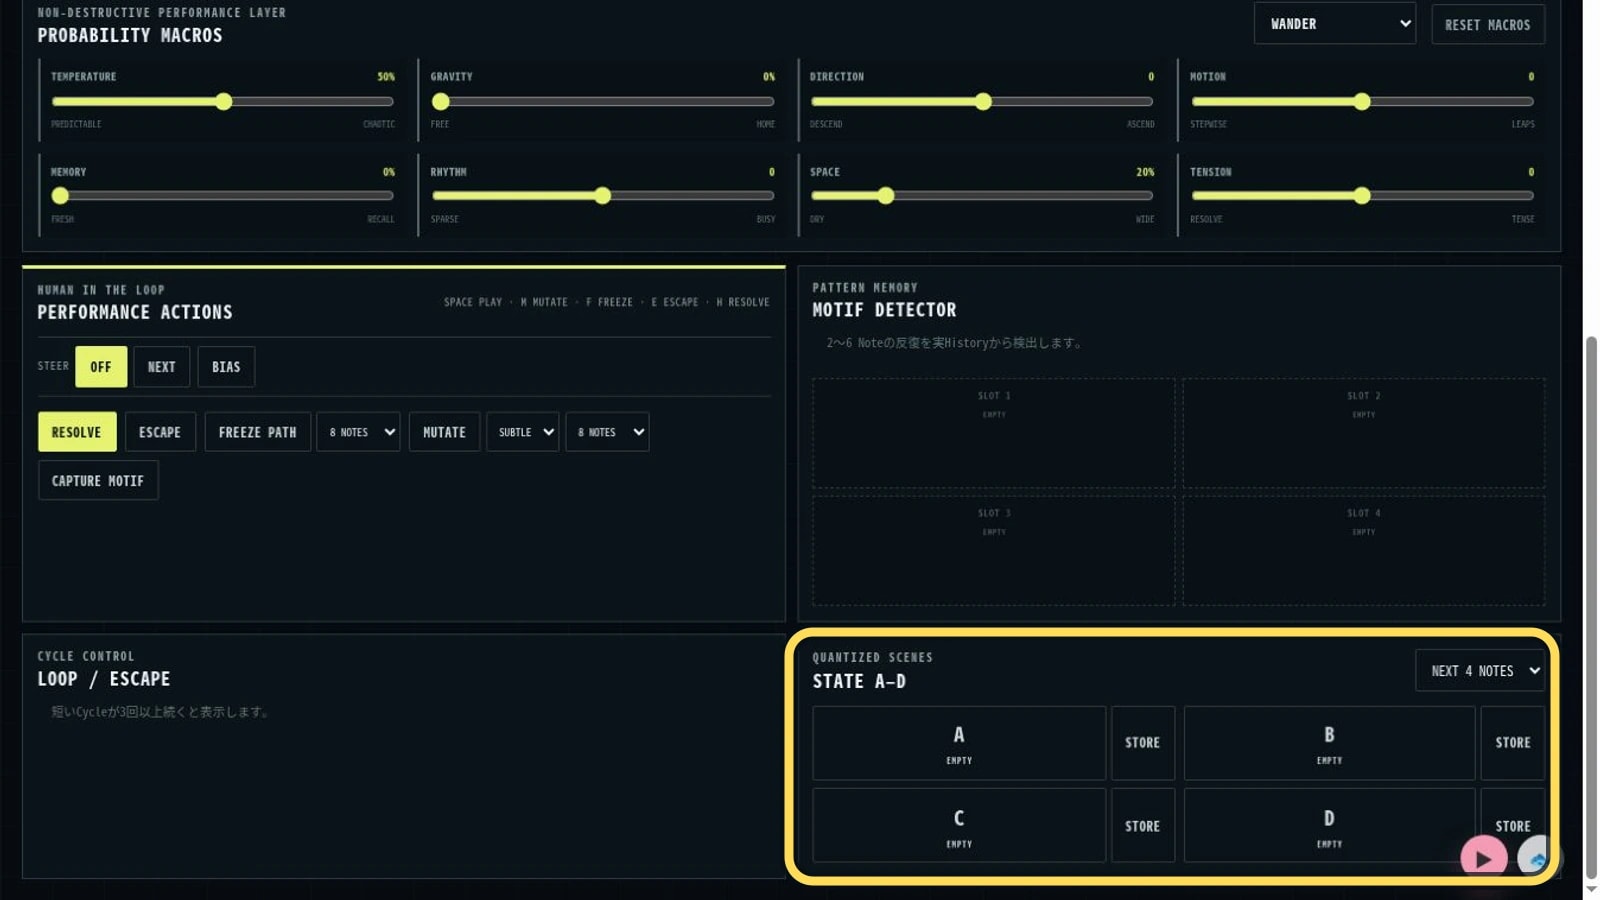1600x900 pixels.
Task: Click the Direction slider handle
Action: point(983,101)
